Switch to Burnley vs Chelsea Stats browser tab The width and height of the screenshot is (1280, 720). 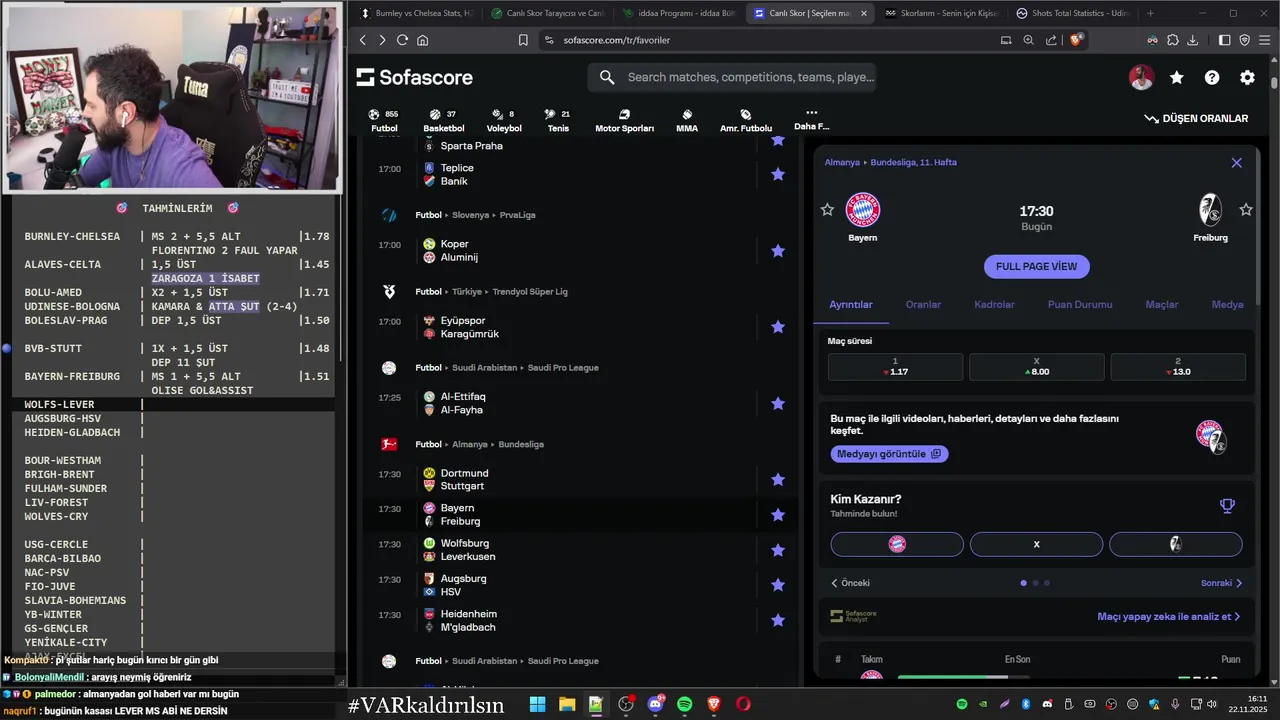tap(420, 13)
